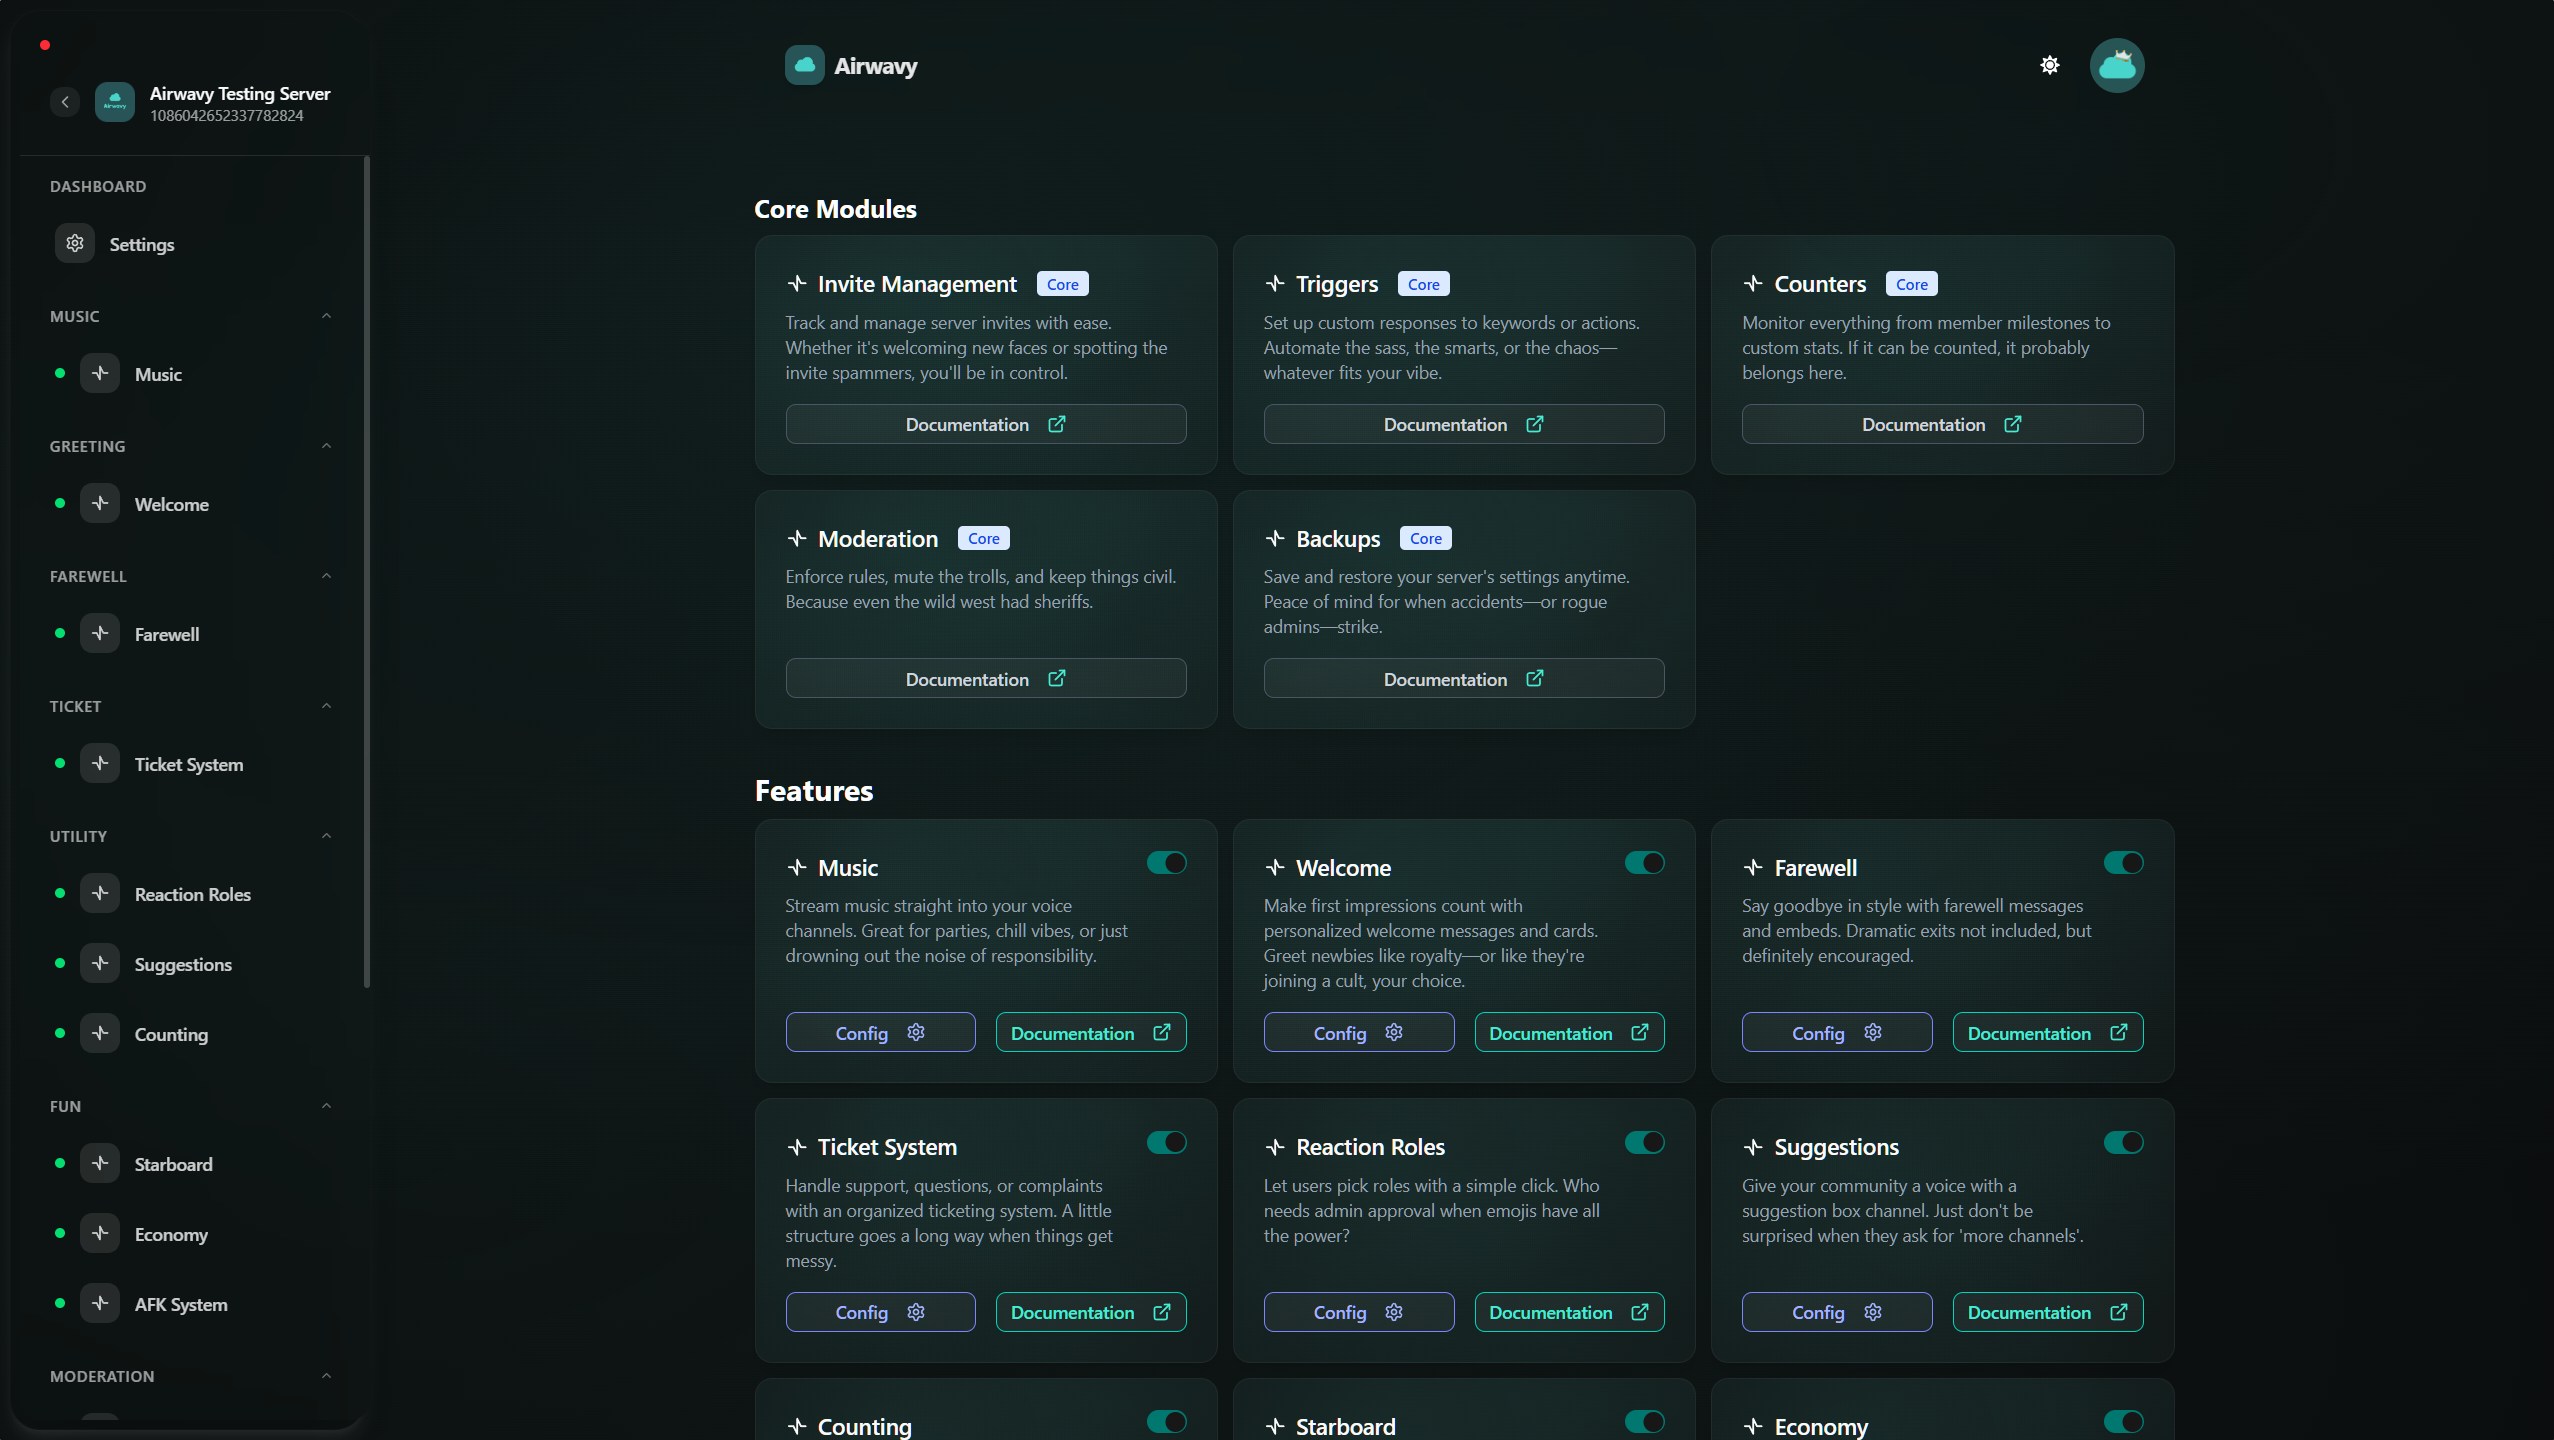The width and height of the screenshot is (2554, 1440).
Task: Open Ticket System in the sidebar
Action: (188, 764)
